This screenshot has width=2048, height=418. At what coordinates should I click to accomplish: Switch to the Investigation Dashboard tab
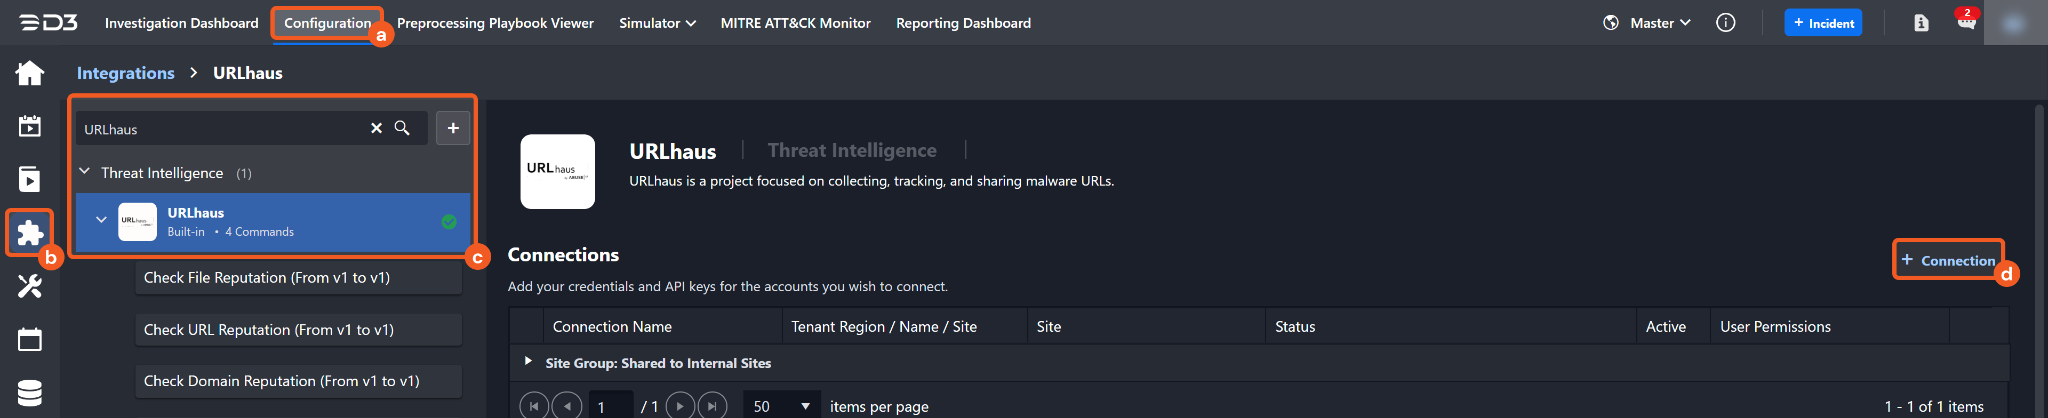181,23
